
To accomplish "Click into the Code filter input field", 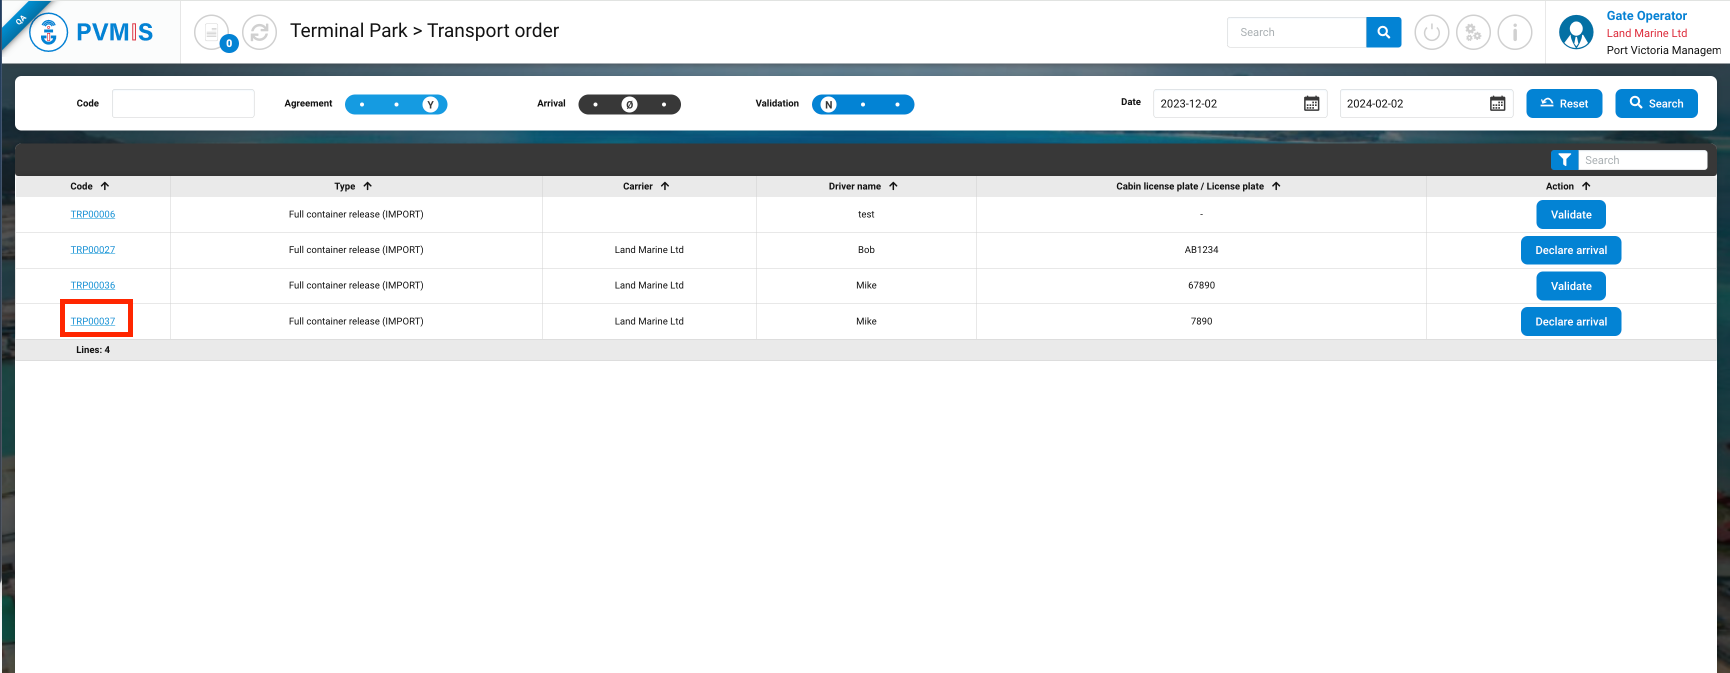I will [183, 104].
